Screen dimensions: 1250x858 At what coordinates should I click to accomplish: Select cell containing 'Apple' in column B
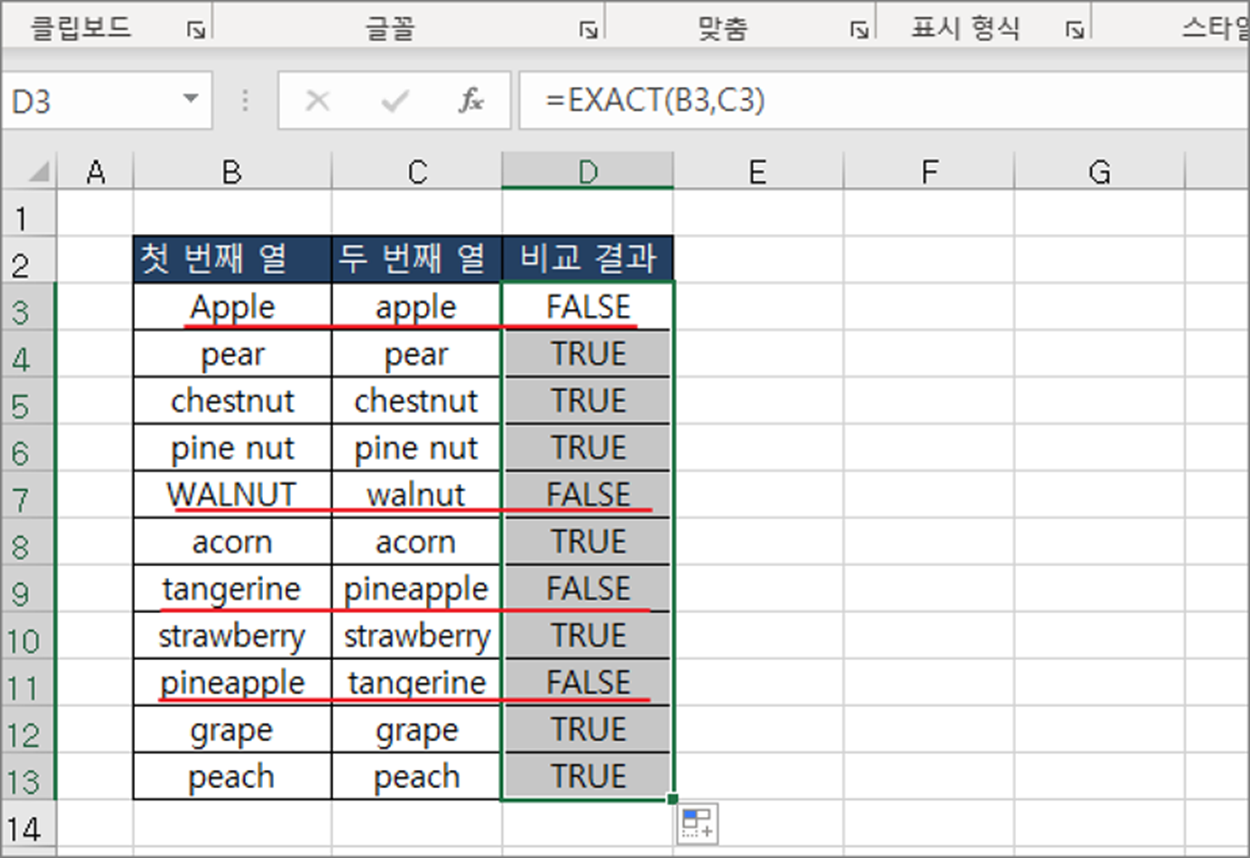pos(232,307)
